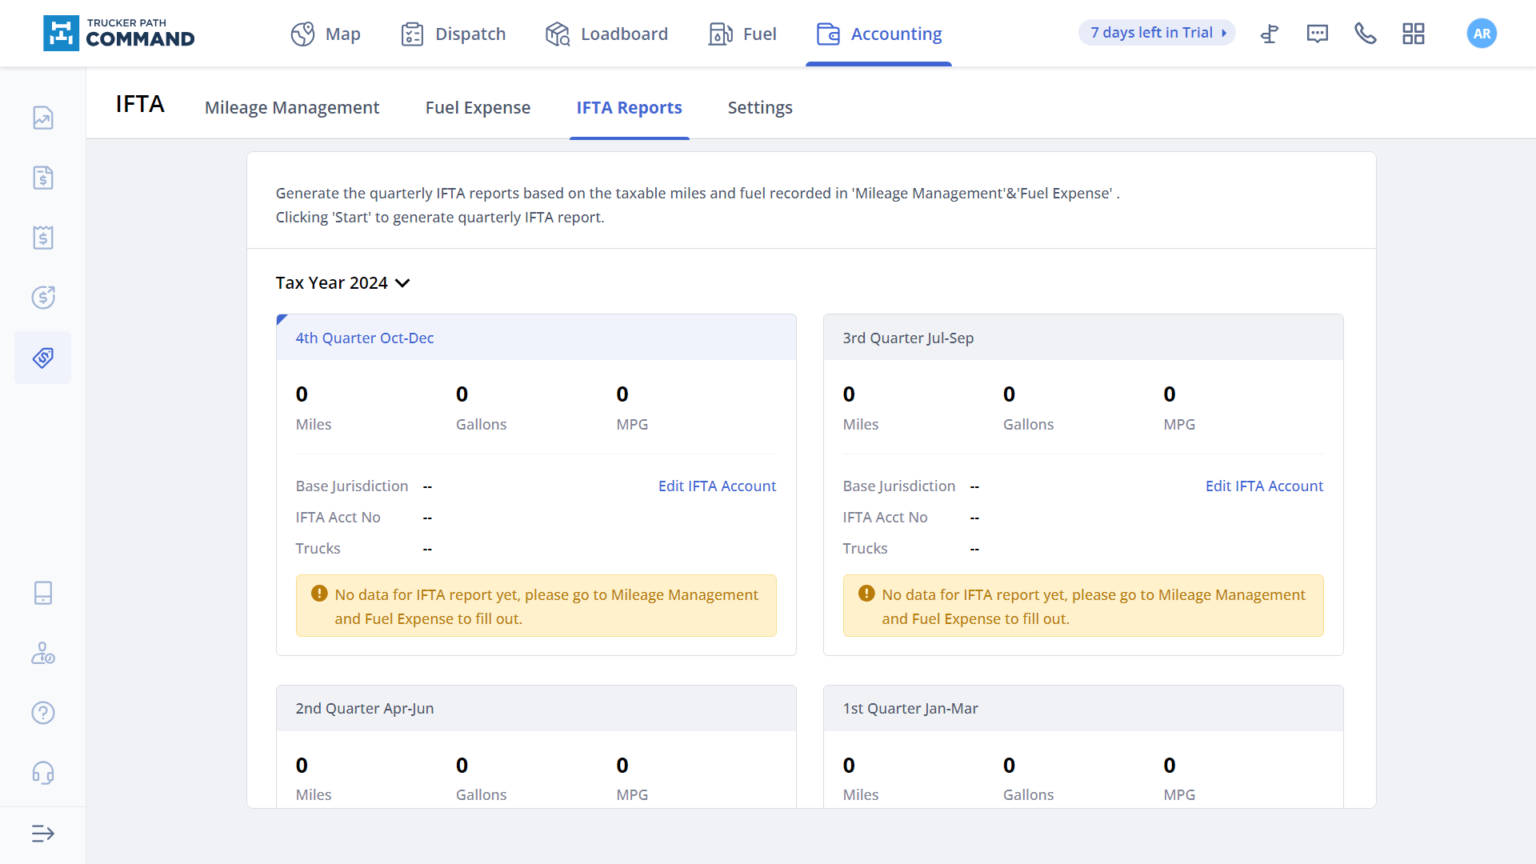Open the Mileage Management tab

(292, 107)
